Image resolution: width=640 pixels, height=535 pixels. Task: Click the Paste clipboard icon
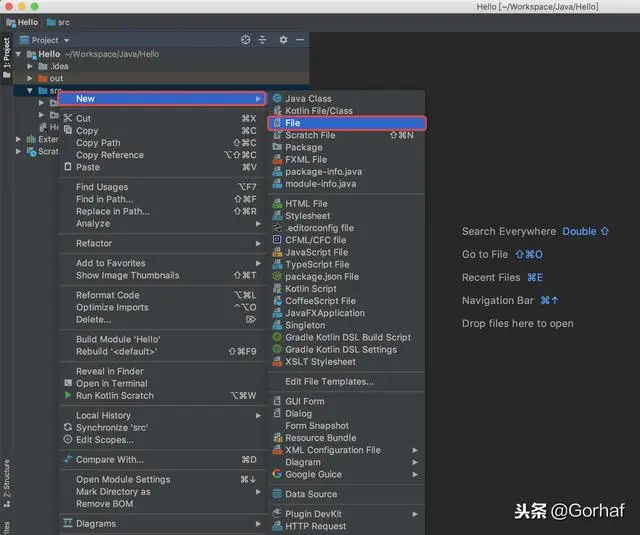click(x=68, y=167)
